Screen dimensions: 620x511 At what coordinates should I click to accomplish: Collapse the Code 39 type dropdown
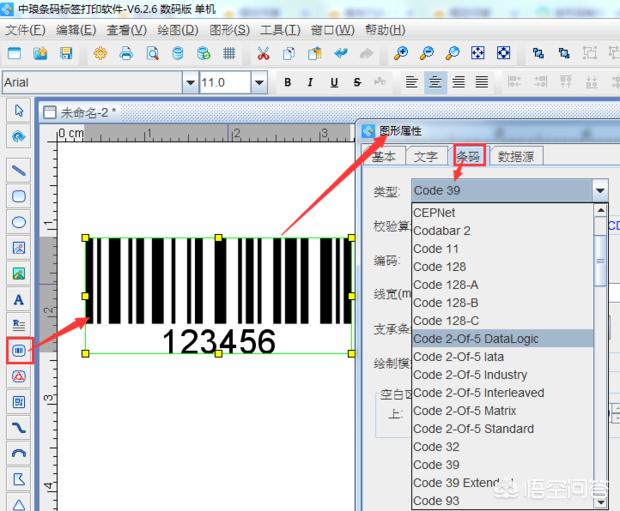pos(599,191)
